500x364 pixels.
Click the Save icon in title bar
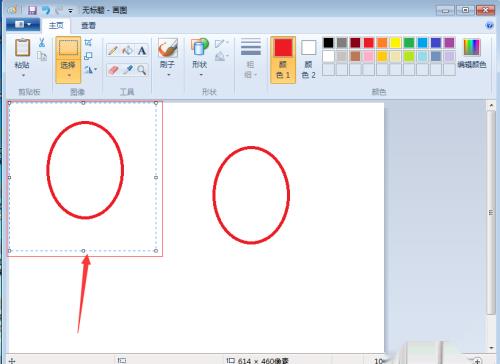pos(32,10)
